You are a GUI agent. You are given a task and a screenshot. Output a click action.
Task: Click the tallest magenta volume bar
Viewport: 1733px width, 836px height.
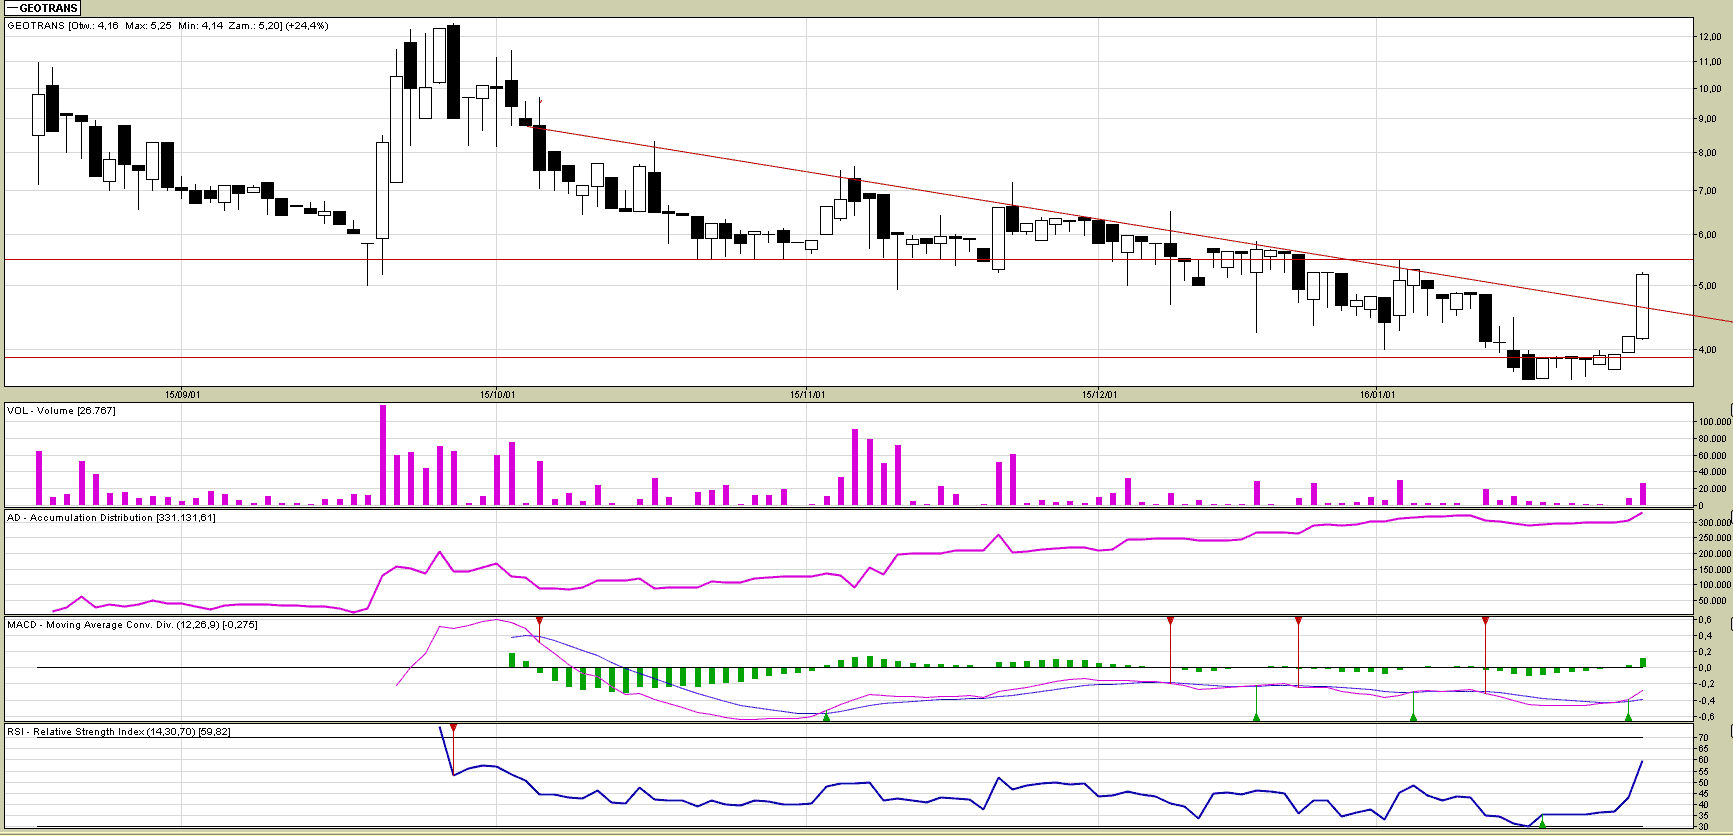[383, 455]
